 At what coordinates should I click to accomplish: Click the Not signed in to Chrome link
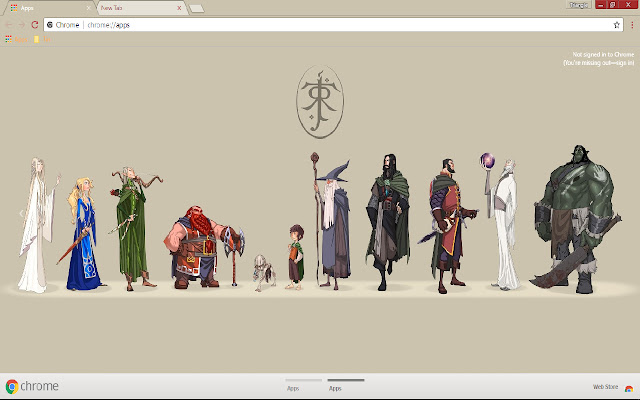599,58
